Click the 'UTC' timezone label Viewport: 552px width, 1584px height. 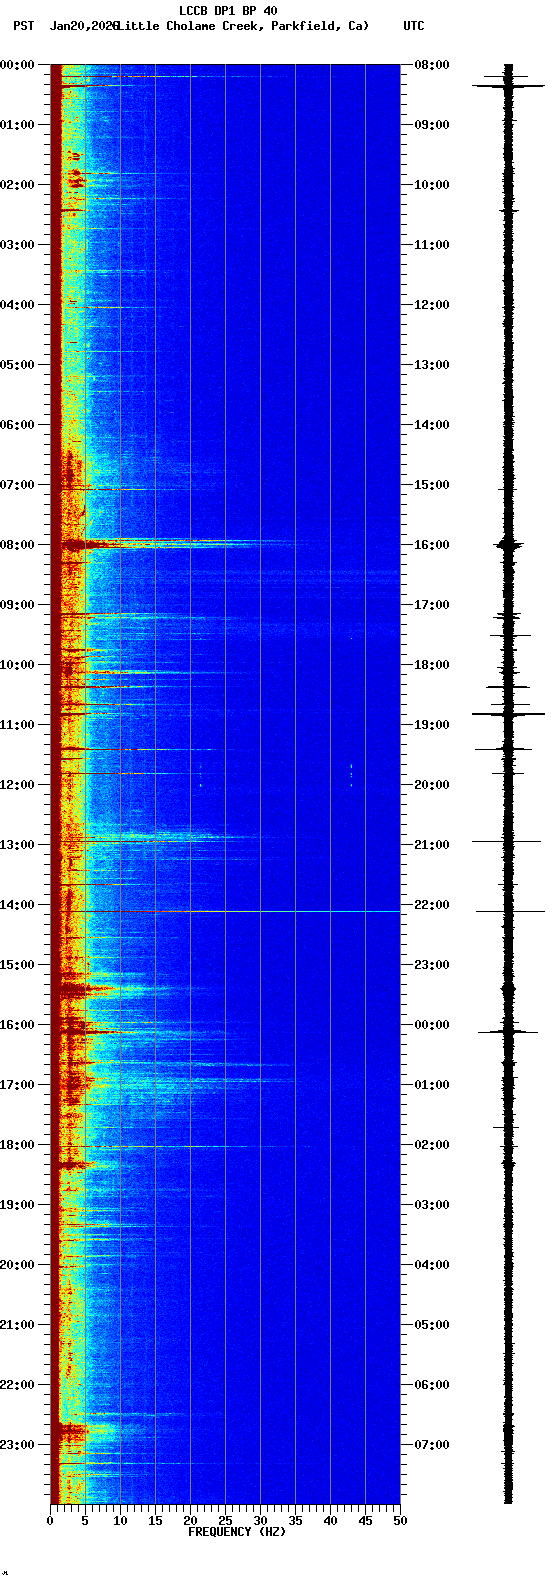[x=414, y=26]
